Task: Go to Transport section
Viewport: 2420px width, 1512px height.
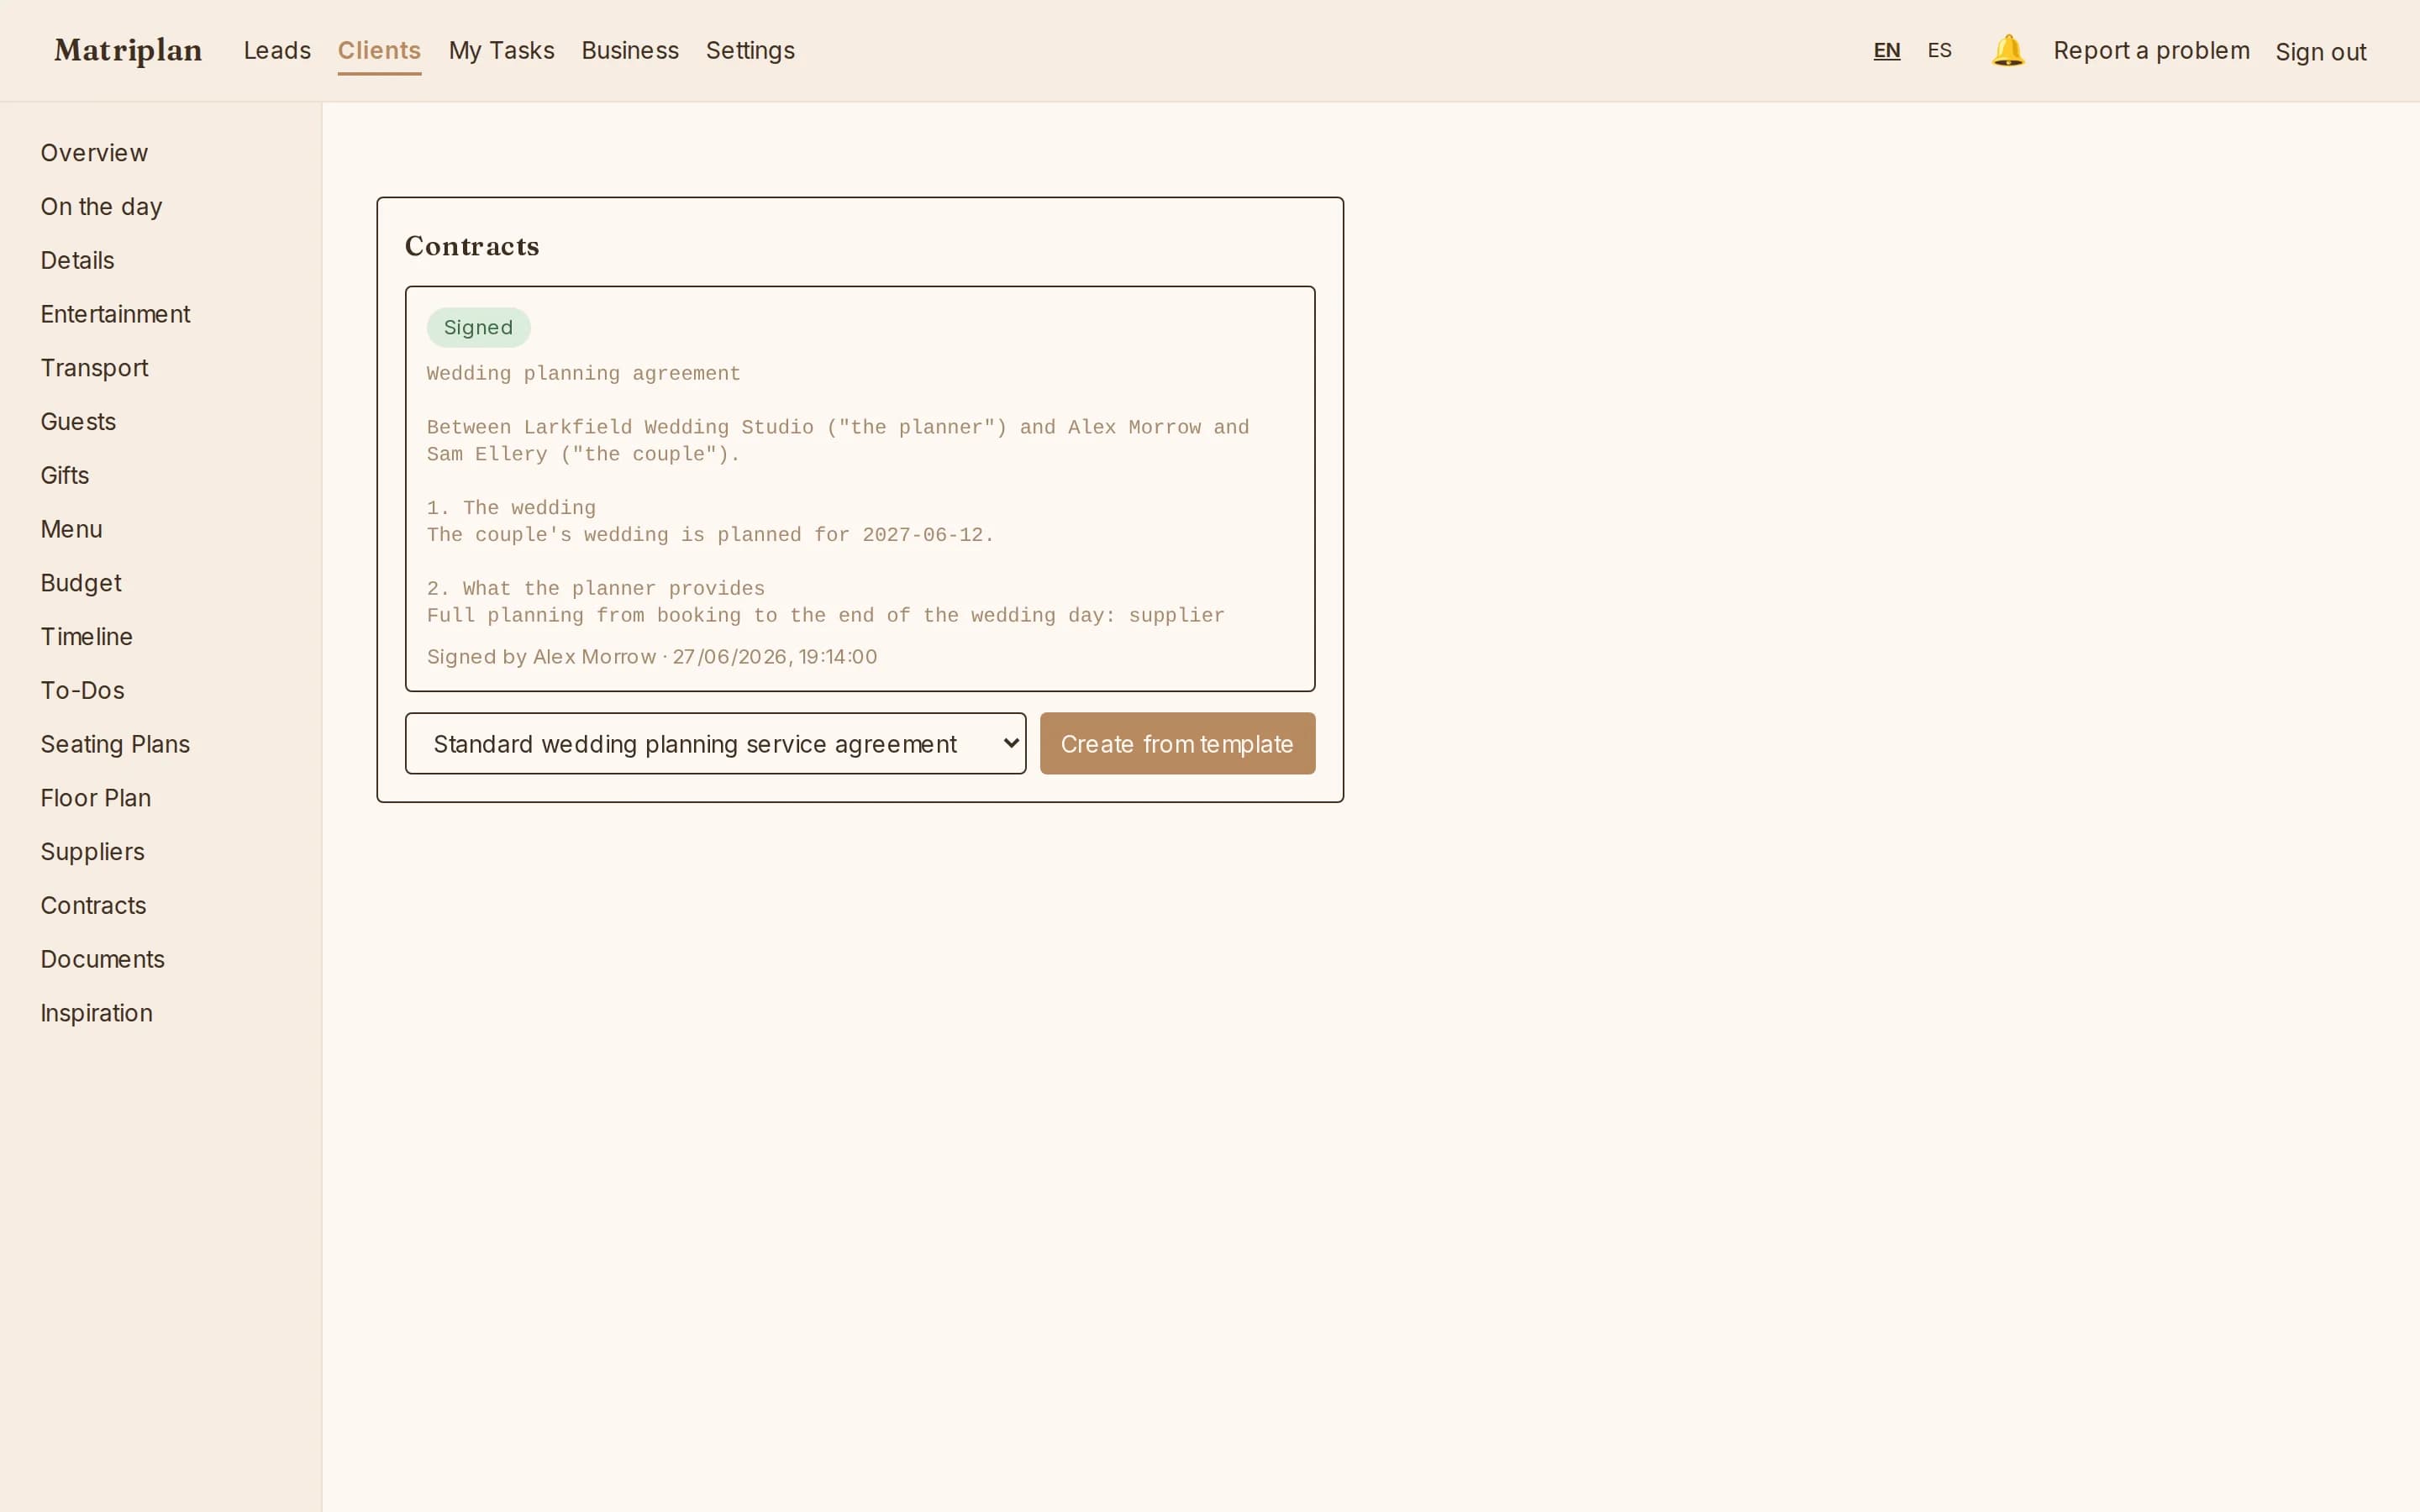Action: pos(94,368)
